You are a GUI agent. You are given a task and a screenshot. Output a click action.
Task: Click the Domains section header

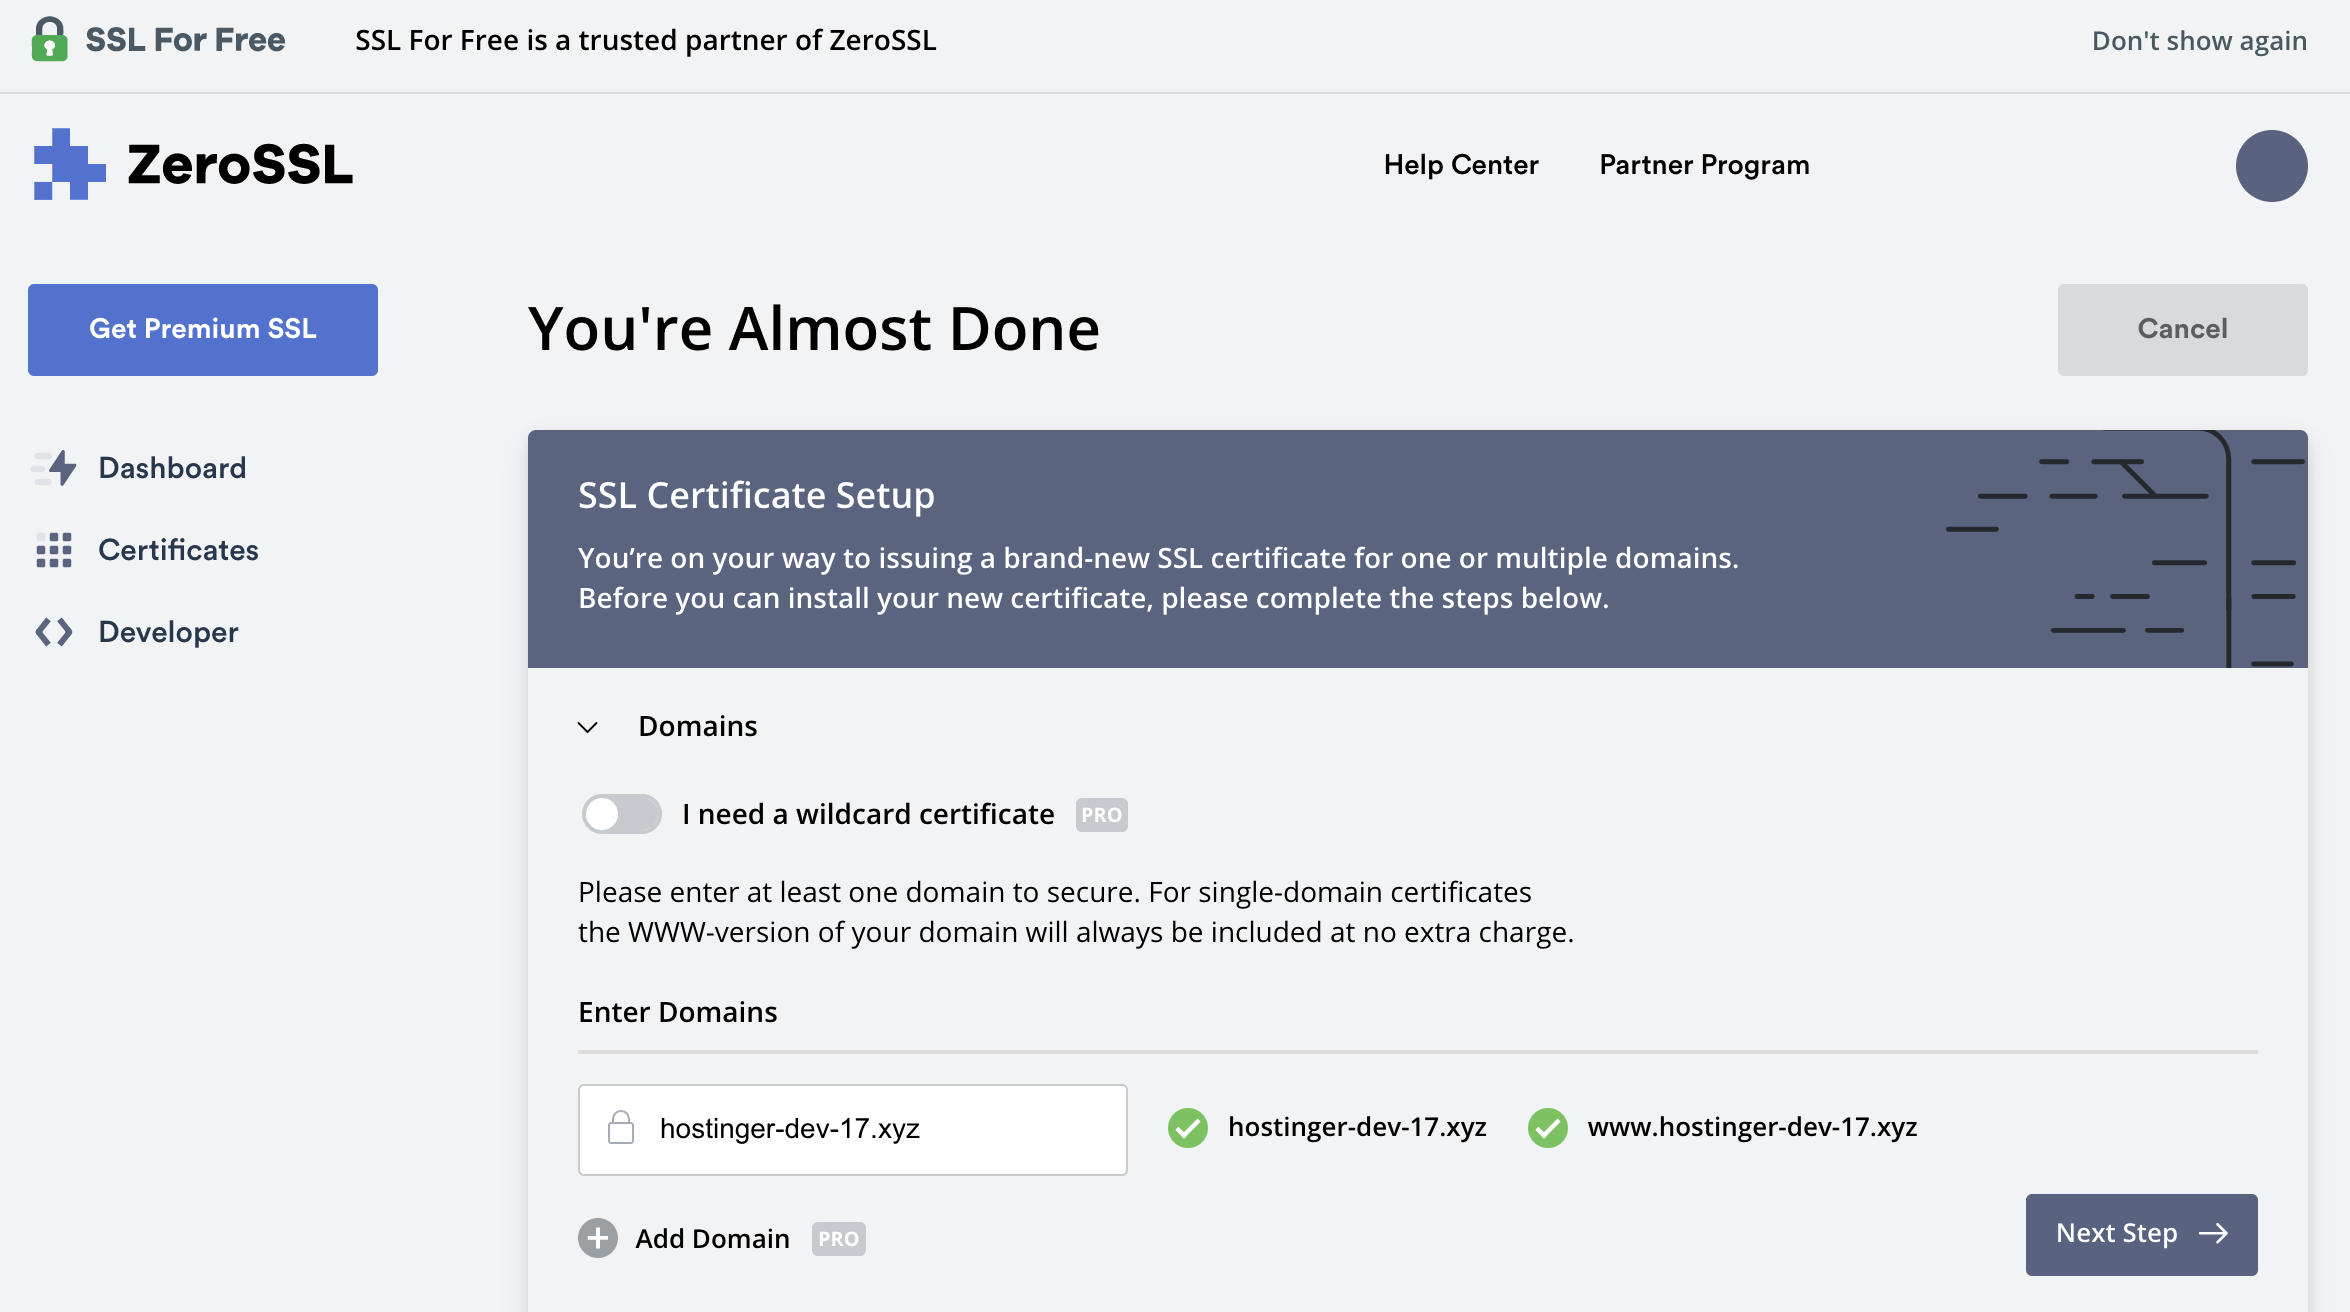pos(698,726)
